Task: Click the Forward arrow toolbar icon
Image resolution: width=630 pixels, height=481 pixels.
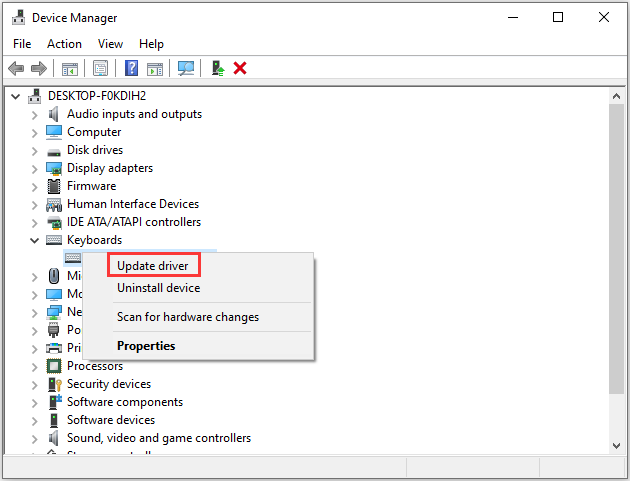Action: coord(39,68)
